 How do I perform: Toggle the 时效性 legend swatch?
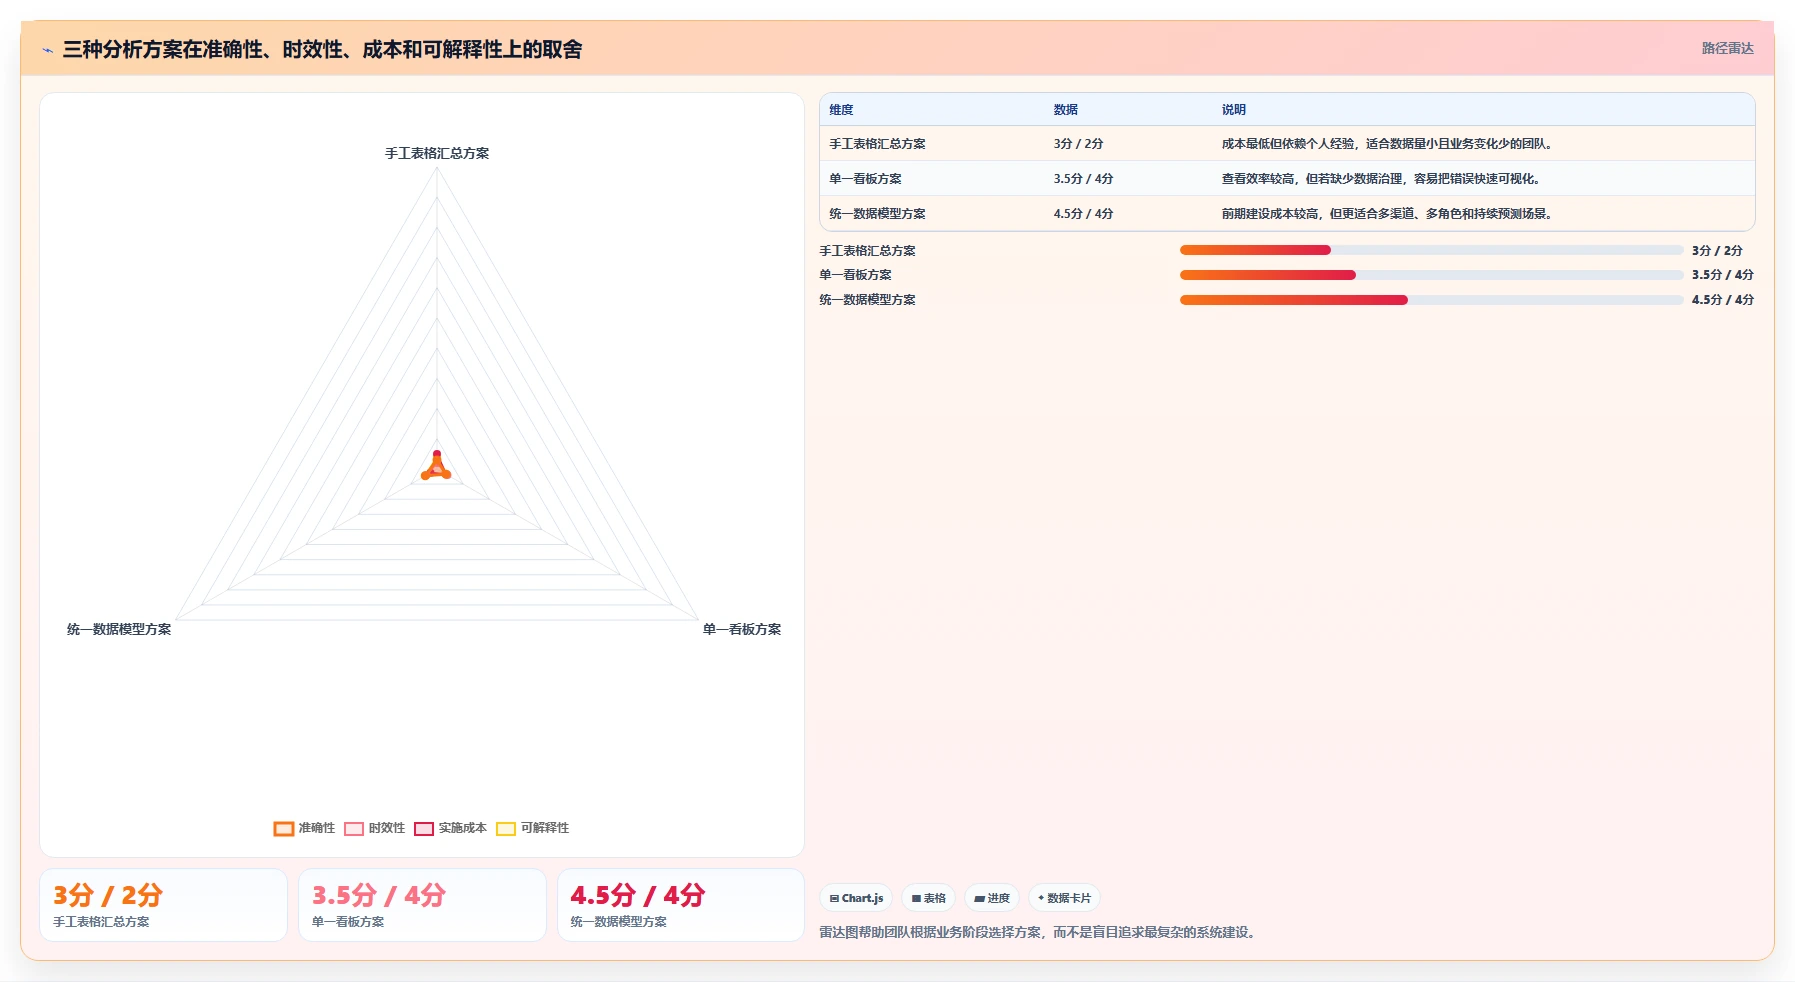coord(354,828)
